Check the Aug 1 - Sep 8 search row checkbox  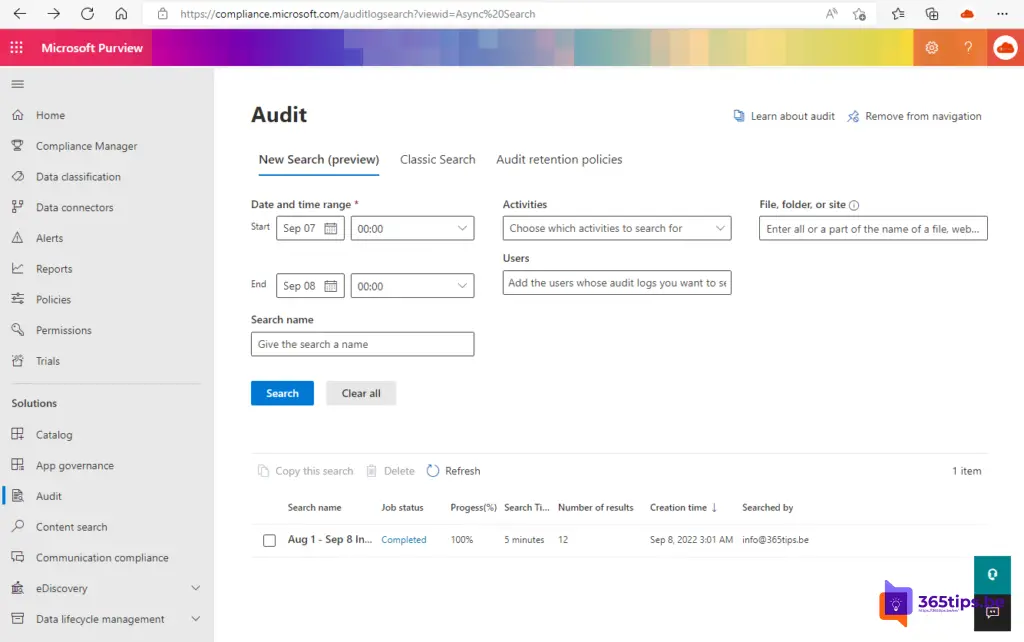pos(269,540)
